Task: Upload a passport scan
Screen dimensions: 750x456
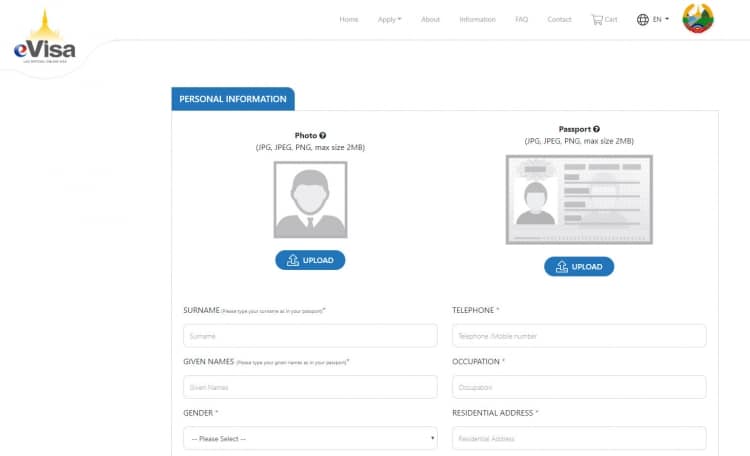Action: click(579, 267)
